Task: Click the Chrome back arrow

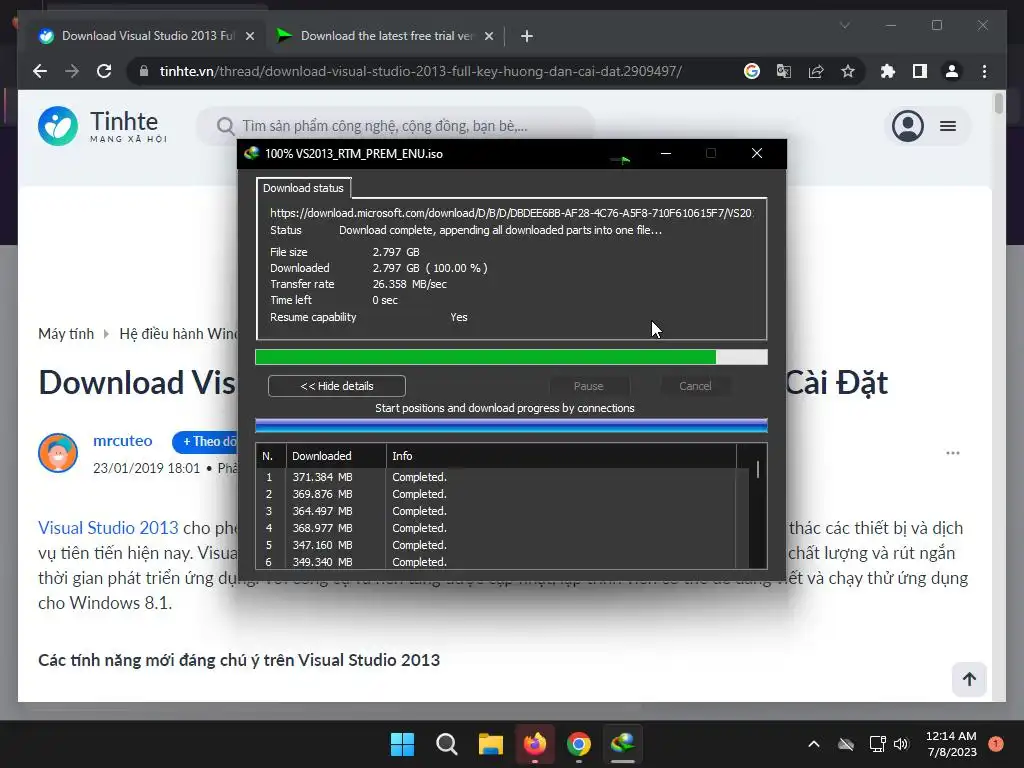Action: click(x=40, y=71)
